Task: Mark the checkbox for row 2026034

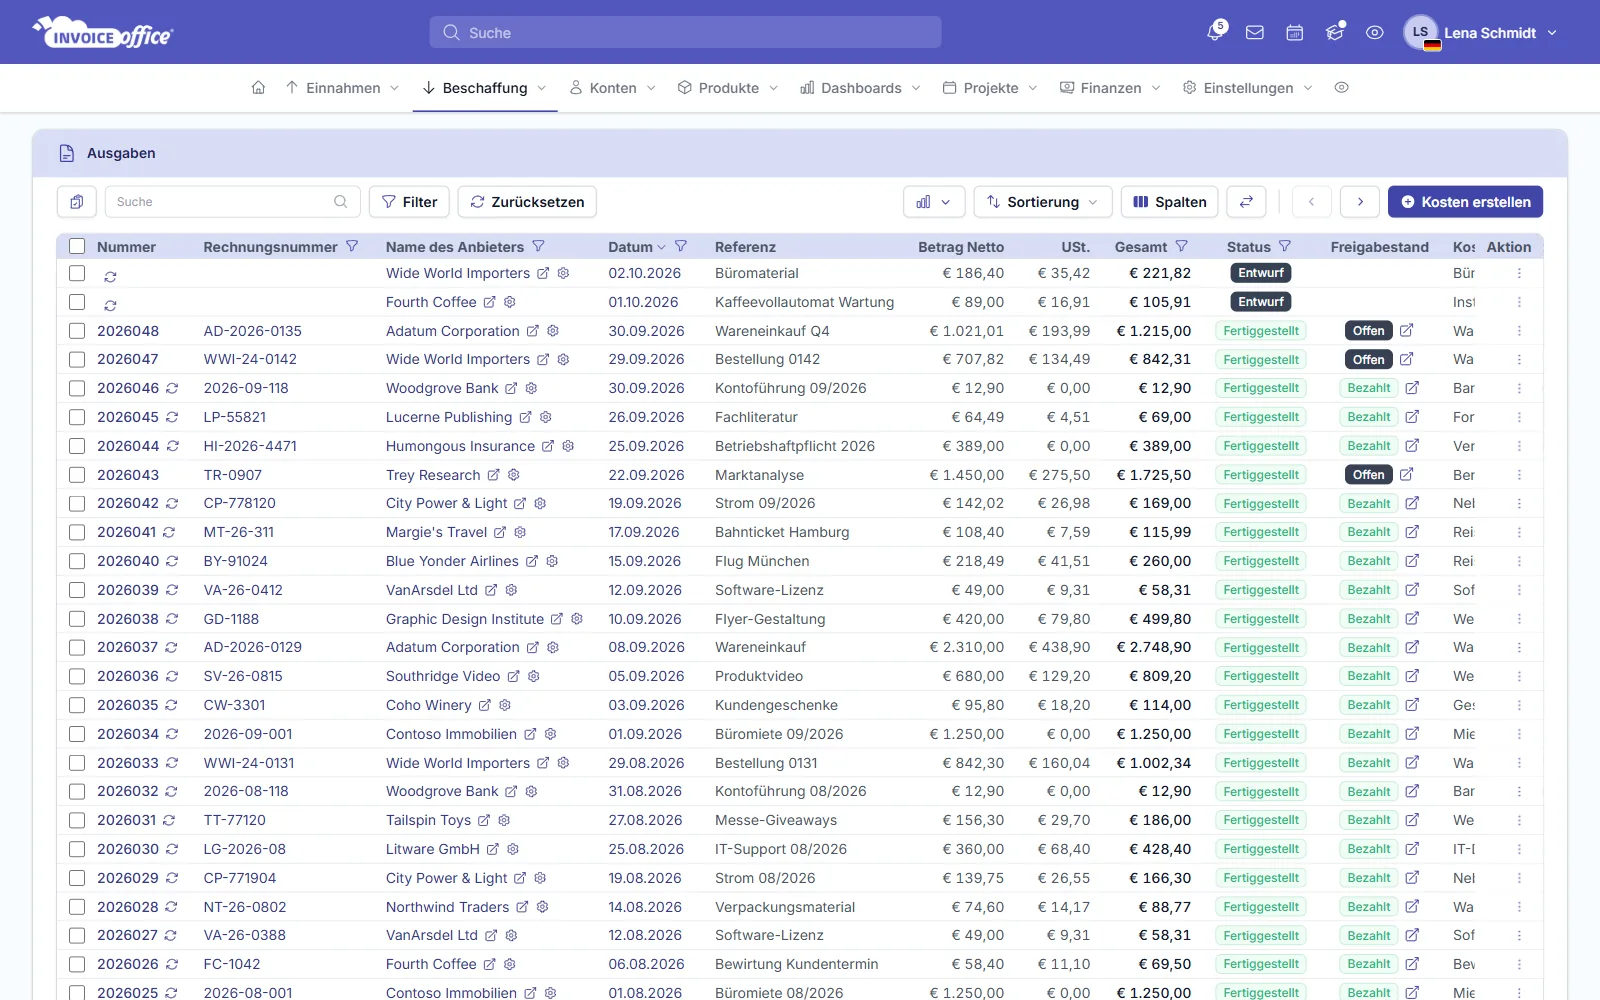Action: tap(77, 734)
